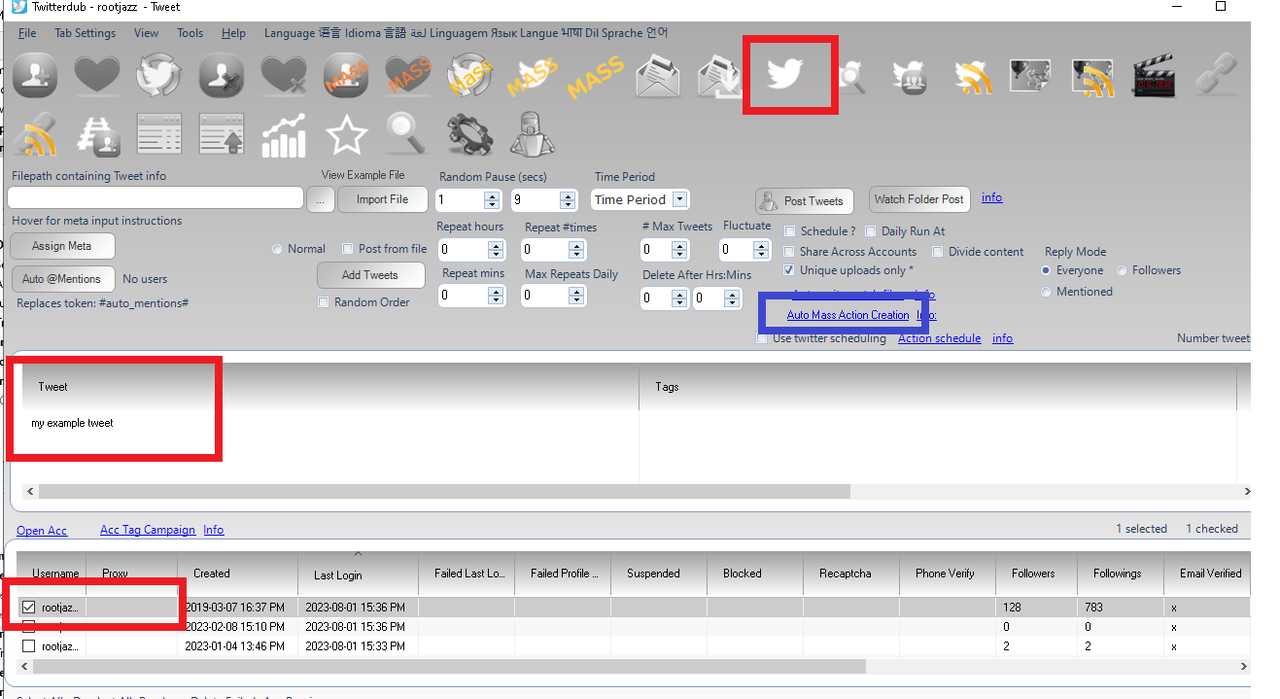The width and height of the screenshot is (1280, 699).
Task: Open the Mass Like heart icon
Action: pos(408,75)
